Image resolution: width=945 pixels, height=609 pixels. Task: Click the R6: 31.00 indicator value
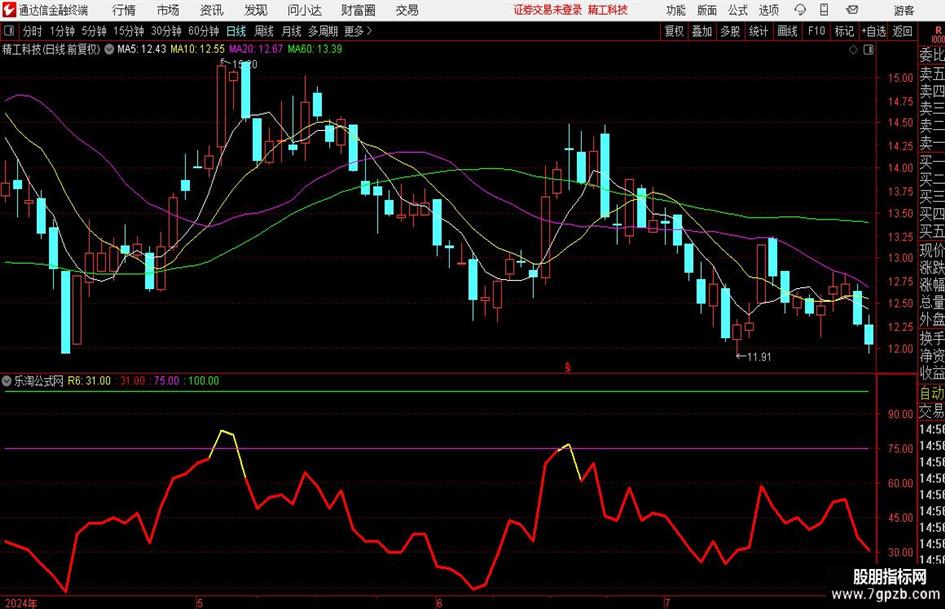[89, 381]
